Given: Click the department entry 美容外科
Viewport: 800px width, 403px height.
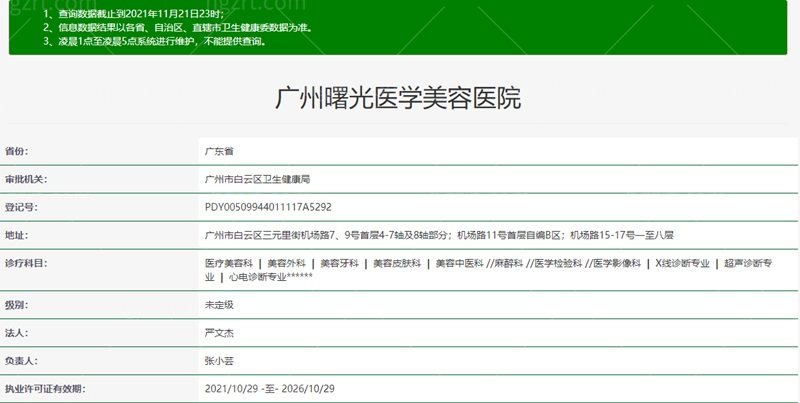Looking at the screenshot, I should [286, 264].
